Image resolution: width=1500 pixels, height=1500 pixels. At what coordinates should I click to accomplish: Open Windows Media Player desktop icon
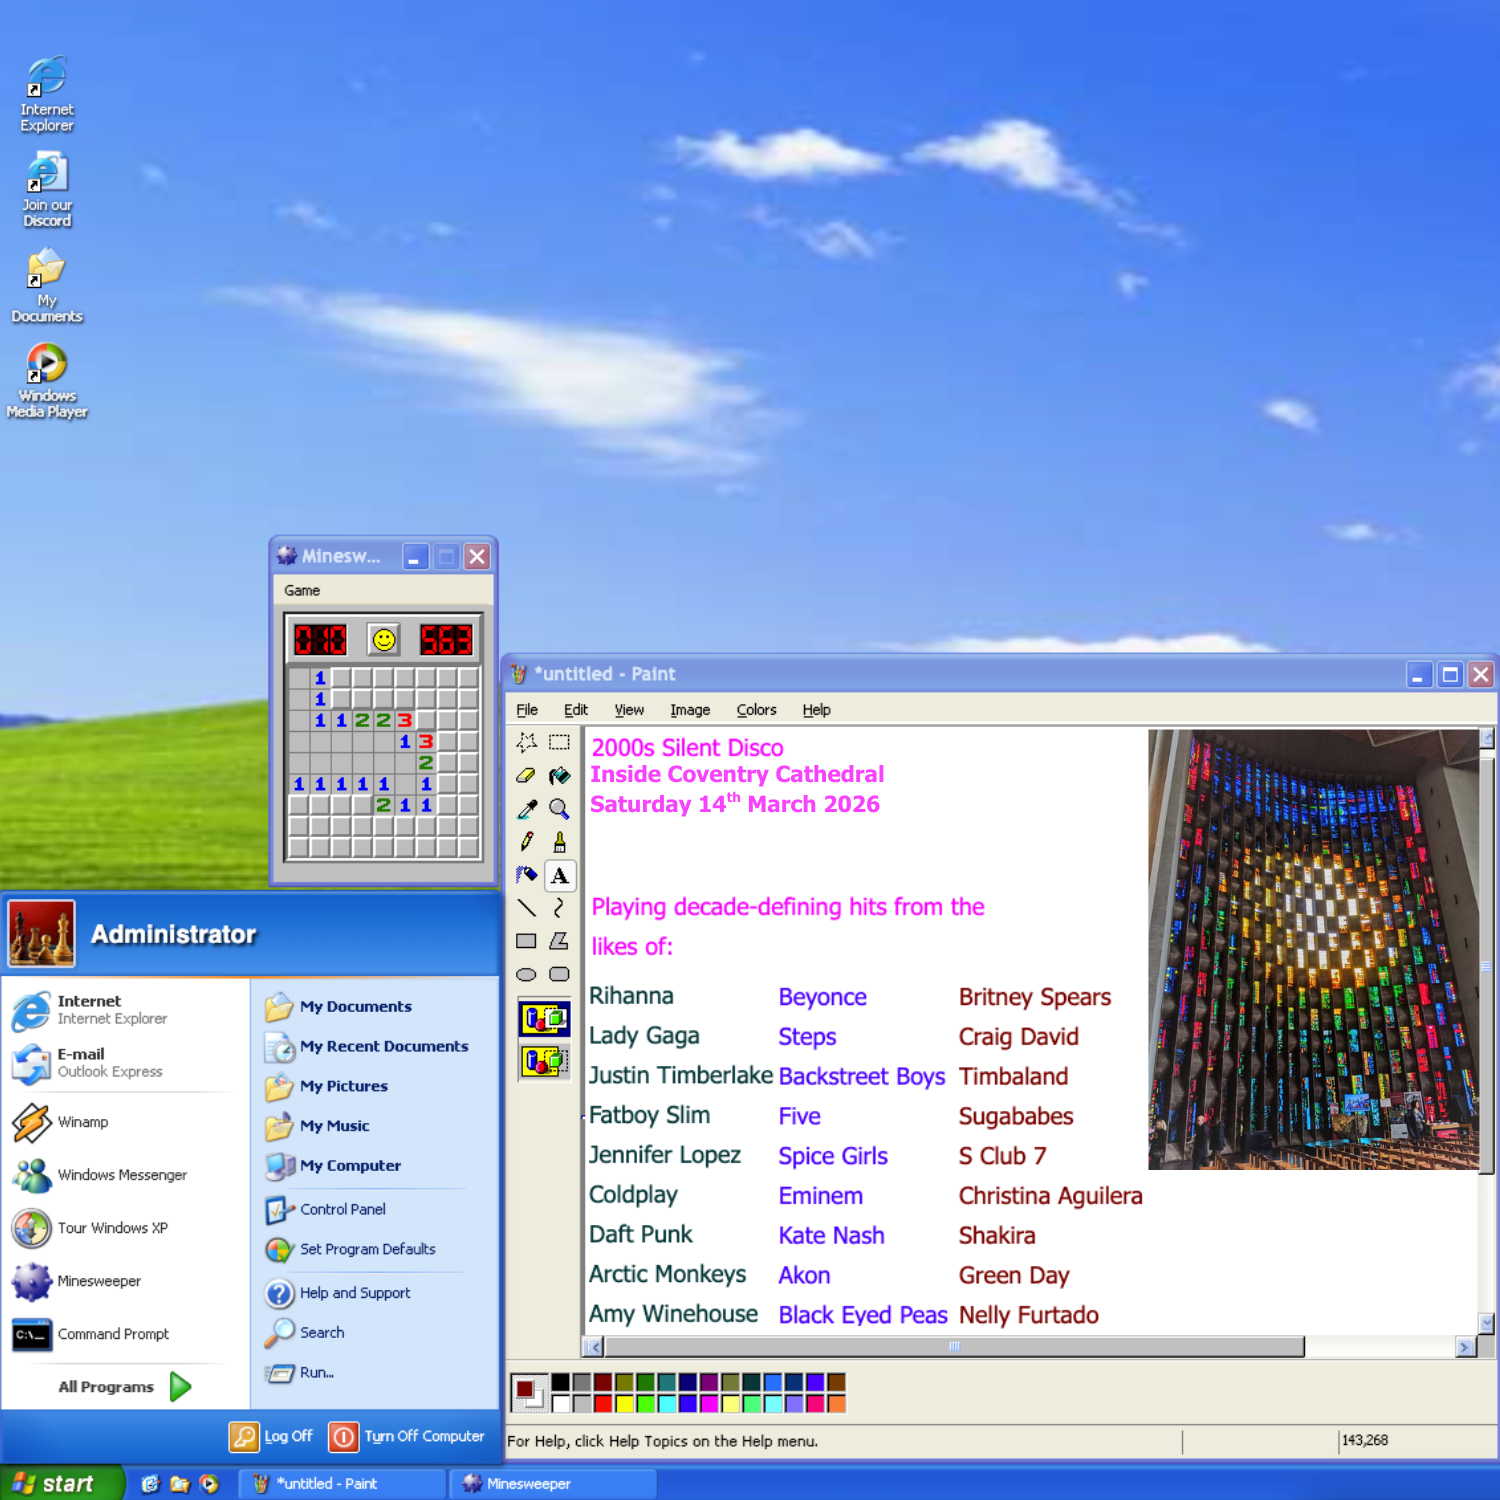[x=46, y=380]
